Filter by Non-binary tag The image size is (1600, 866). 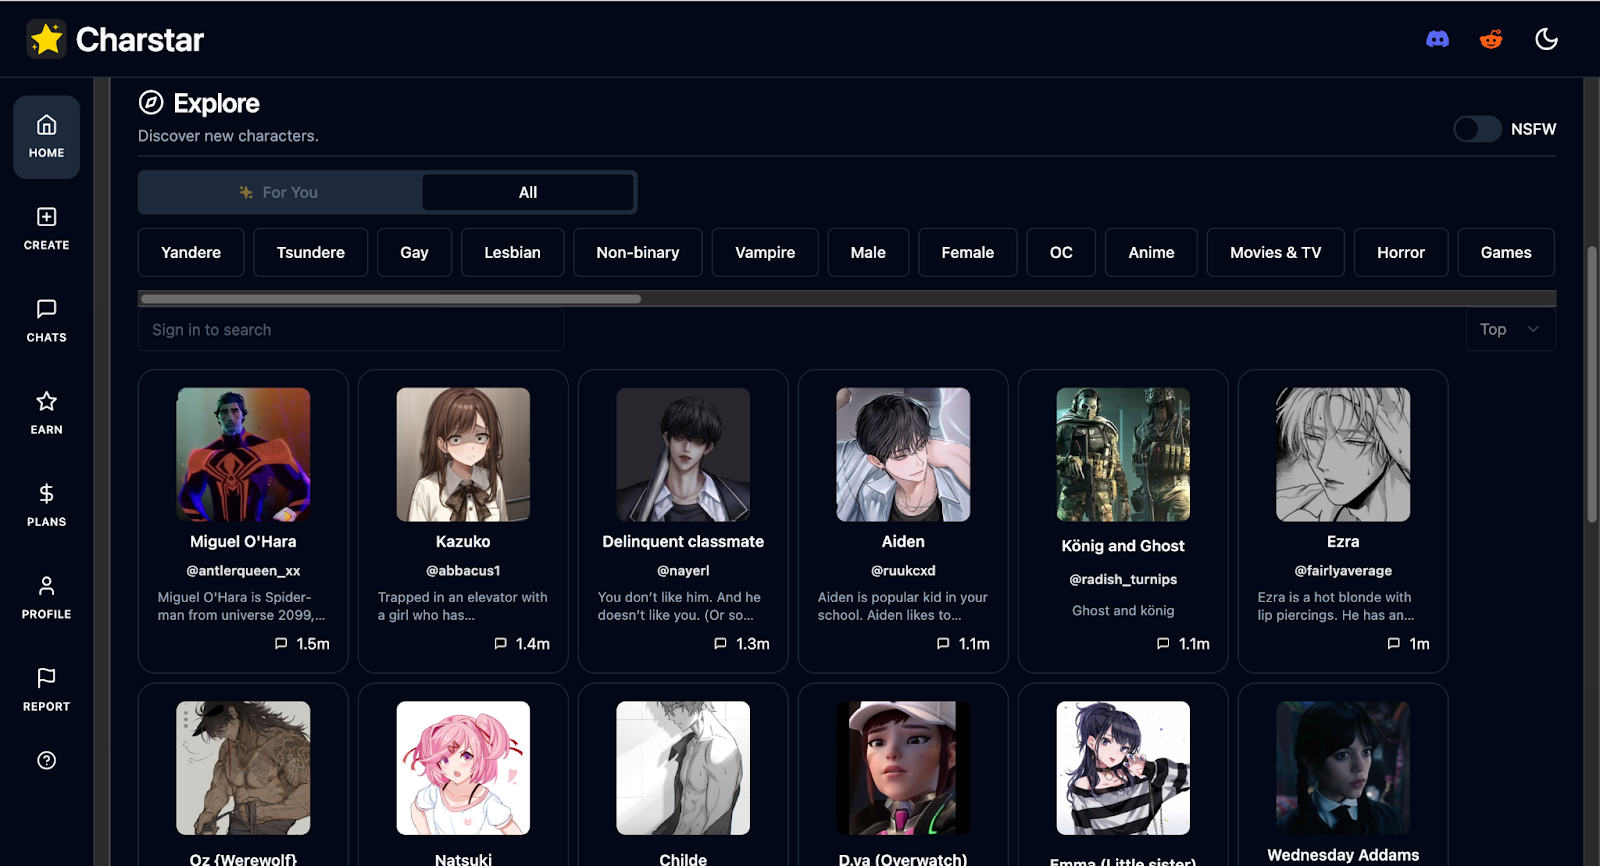pyautogui.click(x=638, y=252)
